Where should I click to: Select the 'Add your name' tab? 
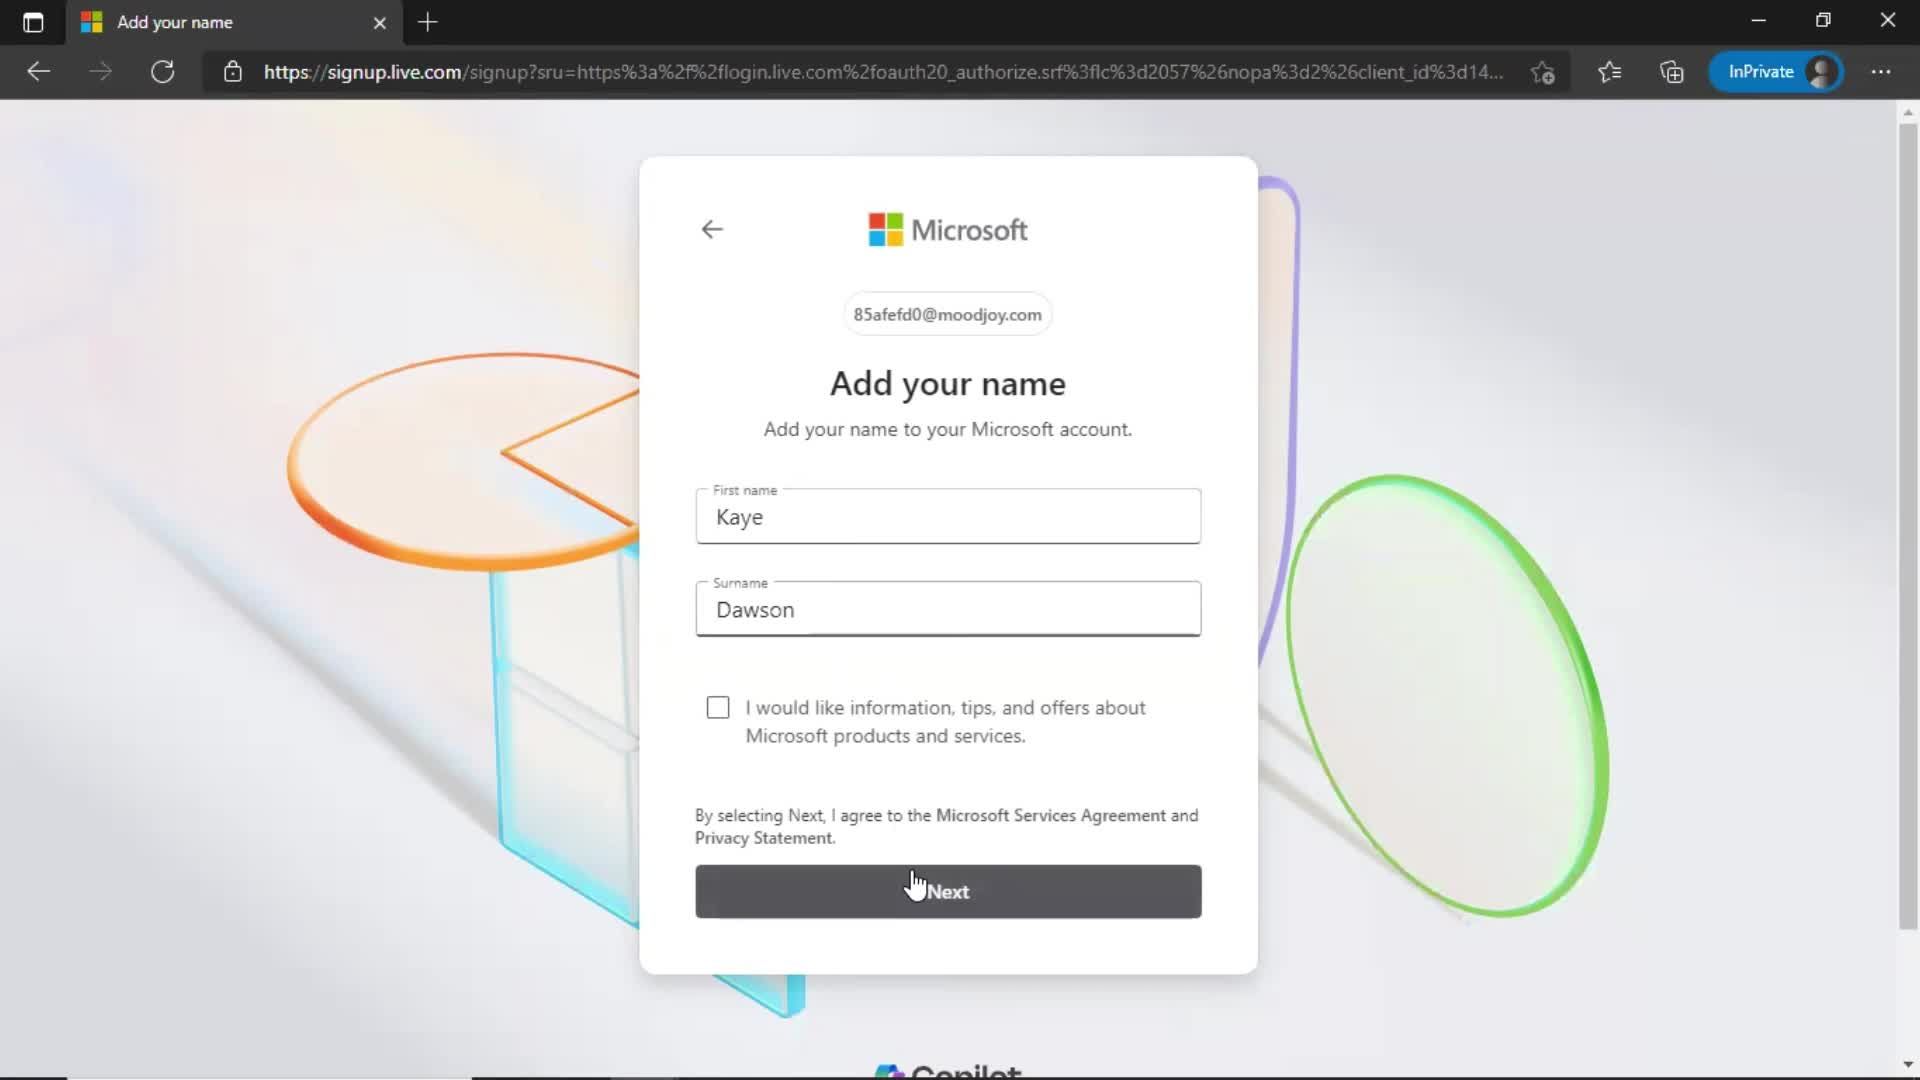click(234, 22)
